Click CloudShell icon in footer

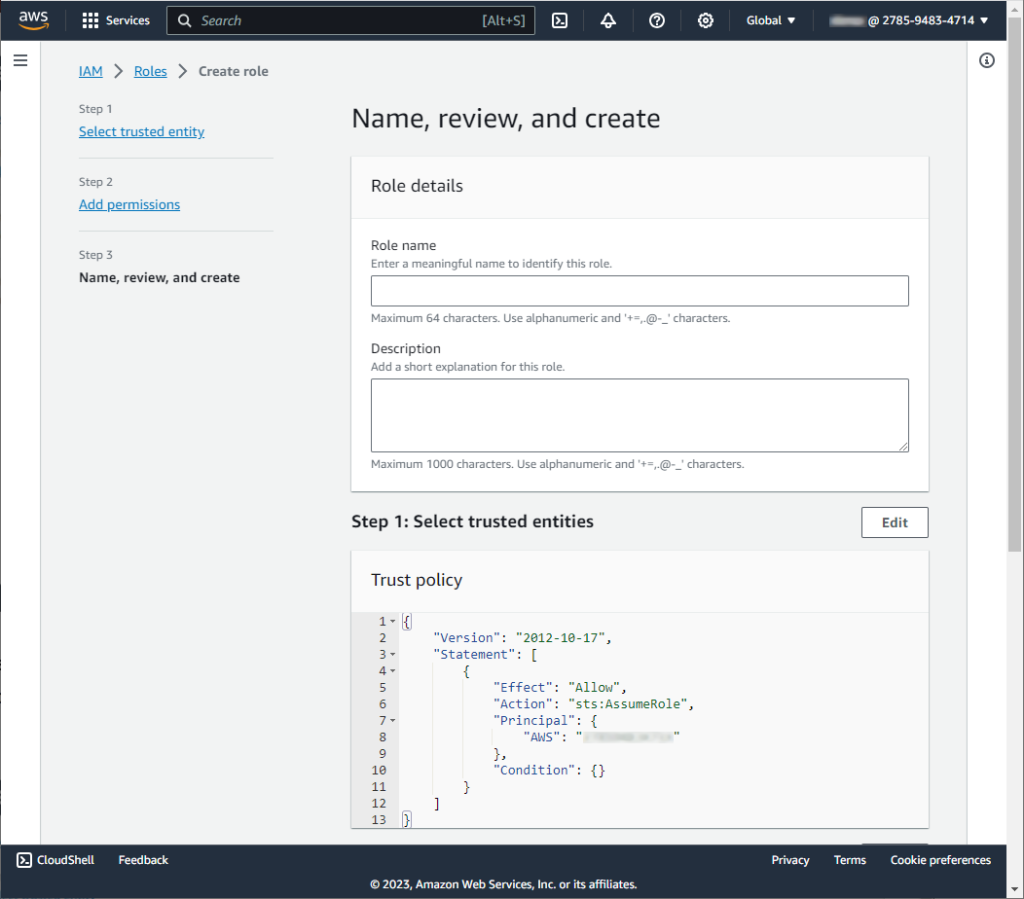click(x=24, y=860)
